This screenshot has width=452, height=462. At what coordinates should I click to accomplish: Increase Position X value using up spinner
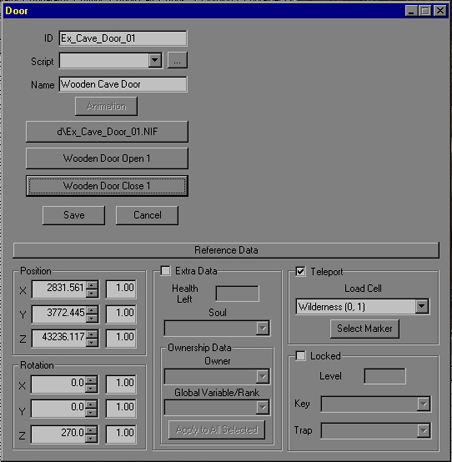92,285
